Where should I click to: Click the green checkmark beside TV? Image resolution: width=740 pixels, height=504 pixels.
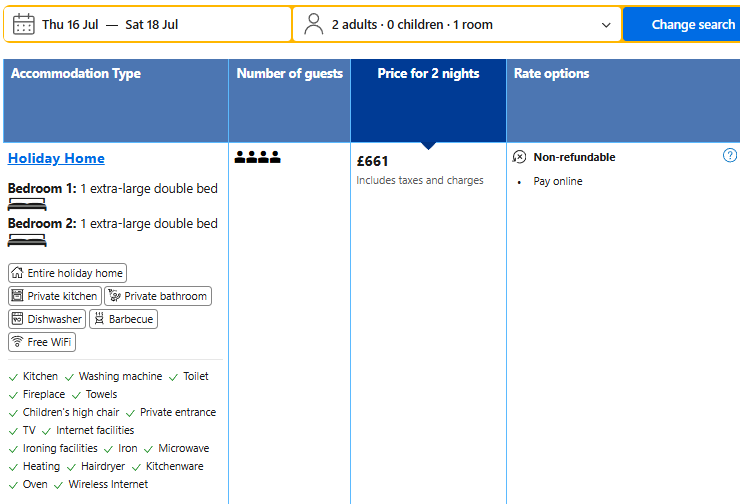pyautogui.click(x=13, y=431)
